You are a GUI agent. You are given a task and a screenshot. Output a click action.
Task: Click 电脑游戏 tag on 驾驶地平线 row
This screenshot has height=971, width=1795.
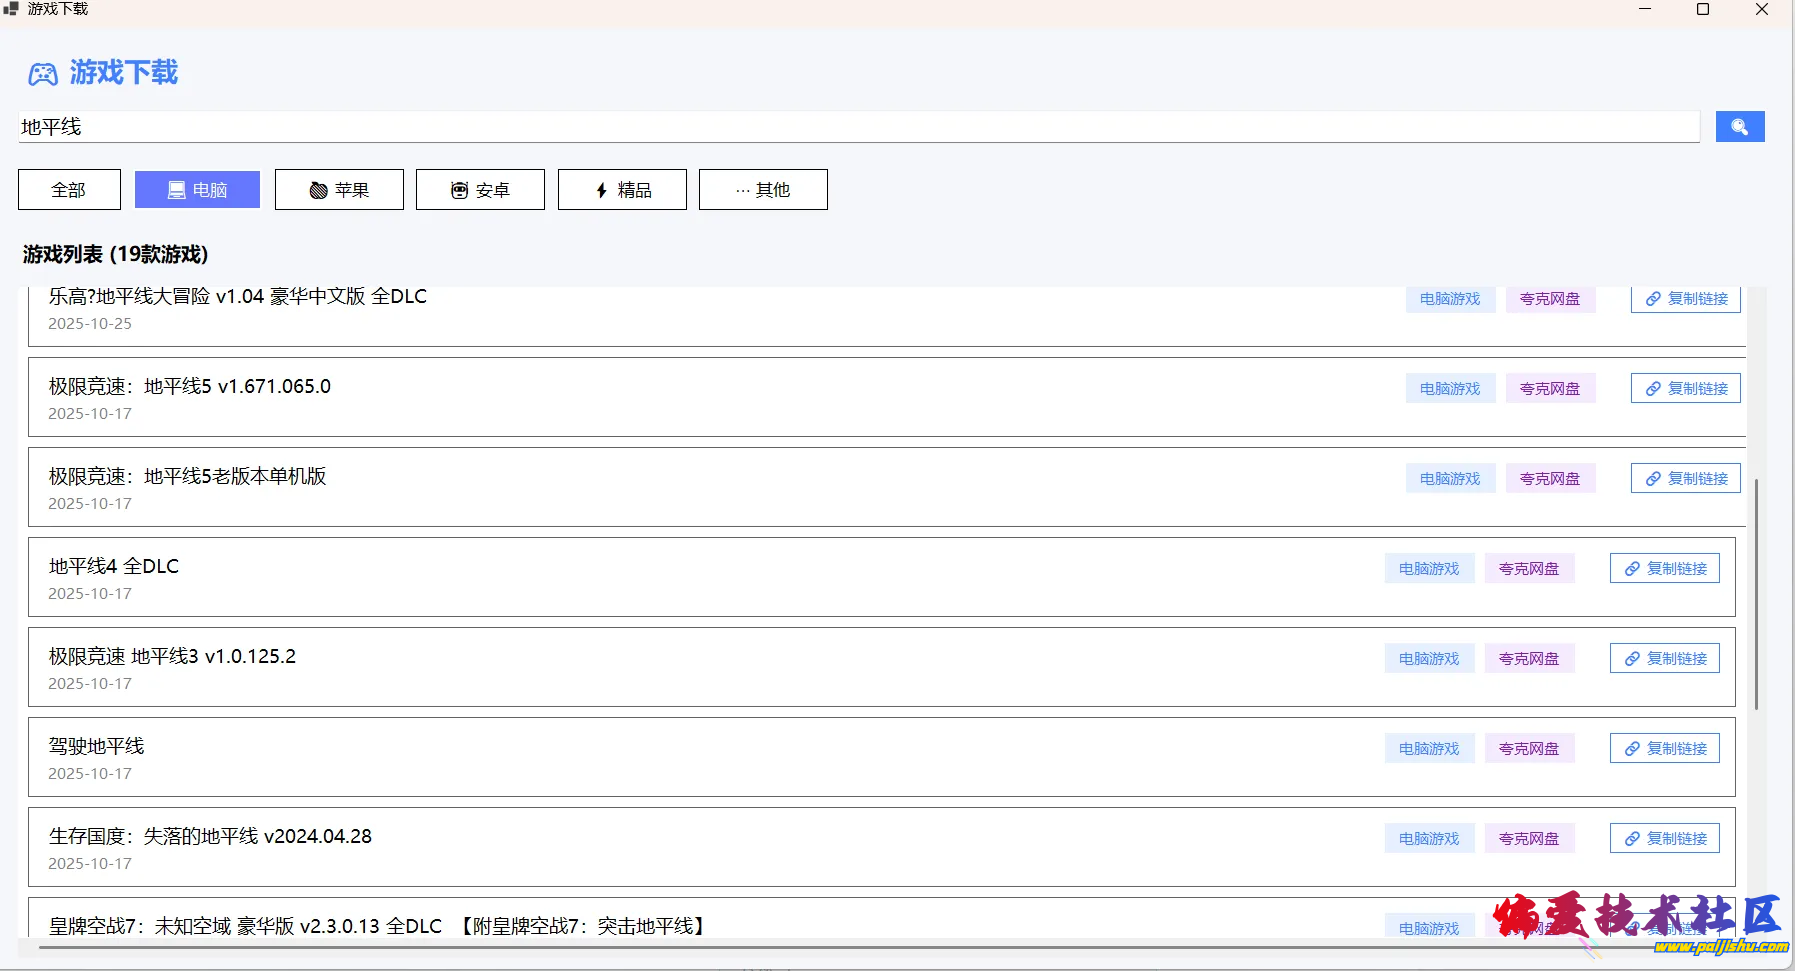[1429, 749]
